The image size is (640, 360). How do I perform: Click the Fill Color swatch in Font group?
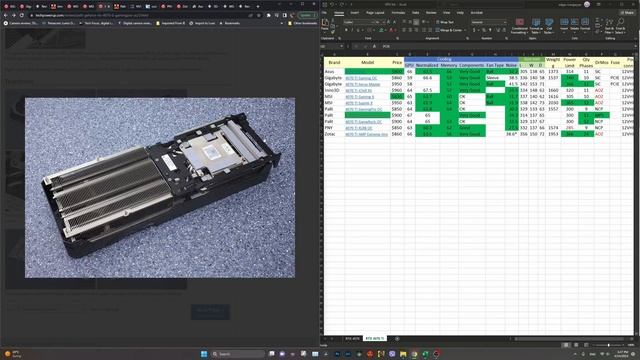click(x=380, y=30)
